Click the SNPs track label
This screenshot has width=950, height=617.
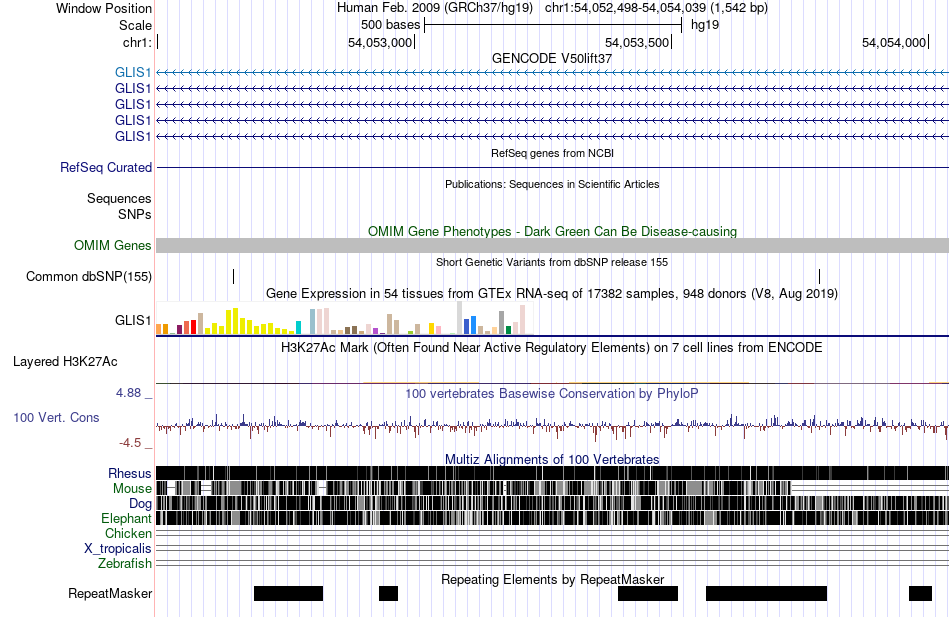[x=135, y=215]
